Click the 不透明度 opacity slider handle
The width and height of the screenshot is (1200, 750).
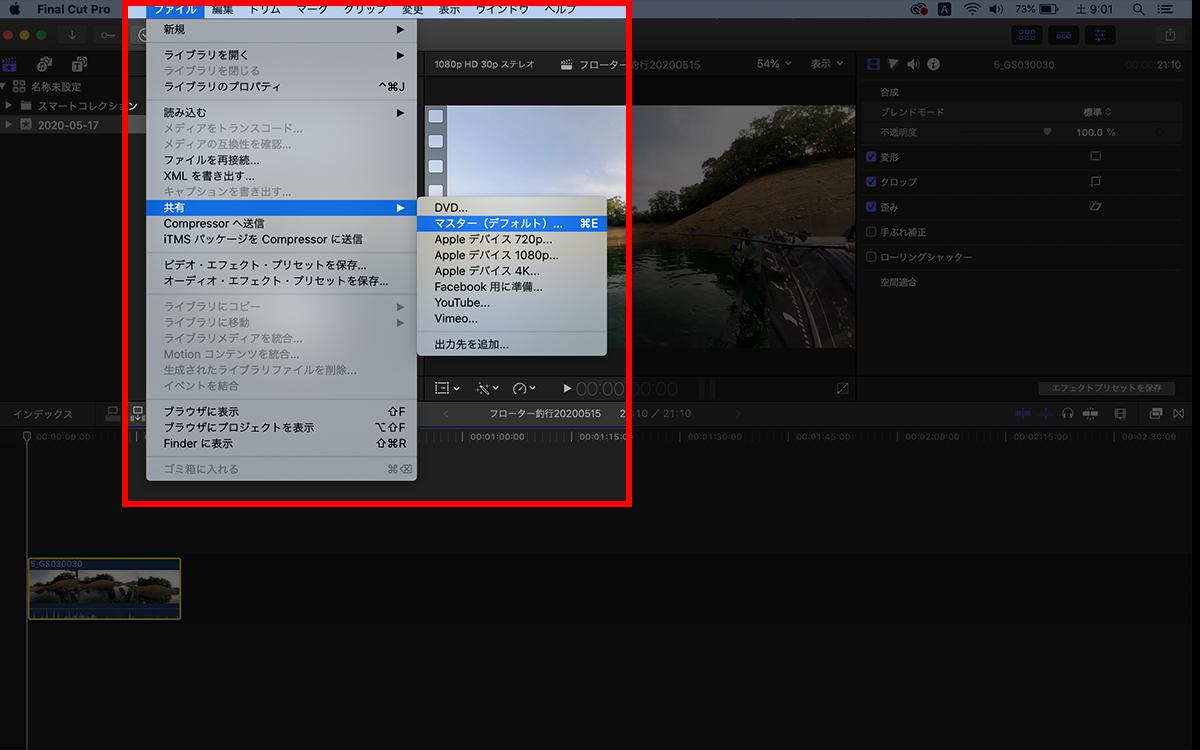click(x=1047, y=131)
